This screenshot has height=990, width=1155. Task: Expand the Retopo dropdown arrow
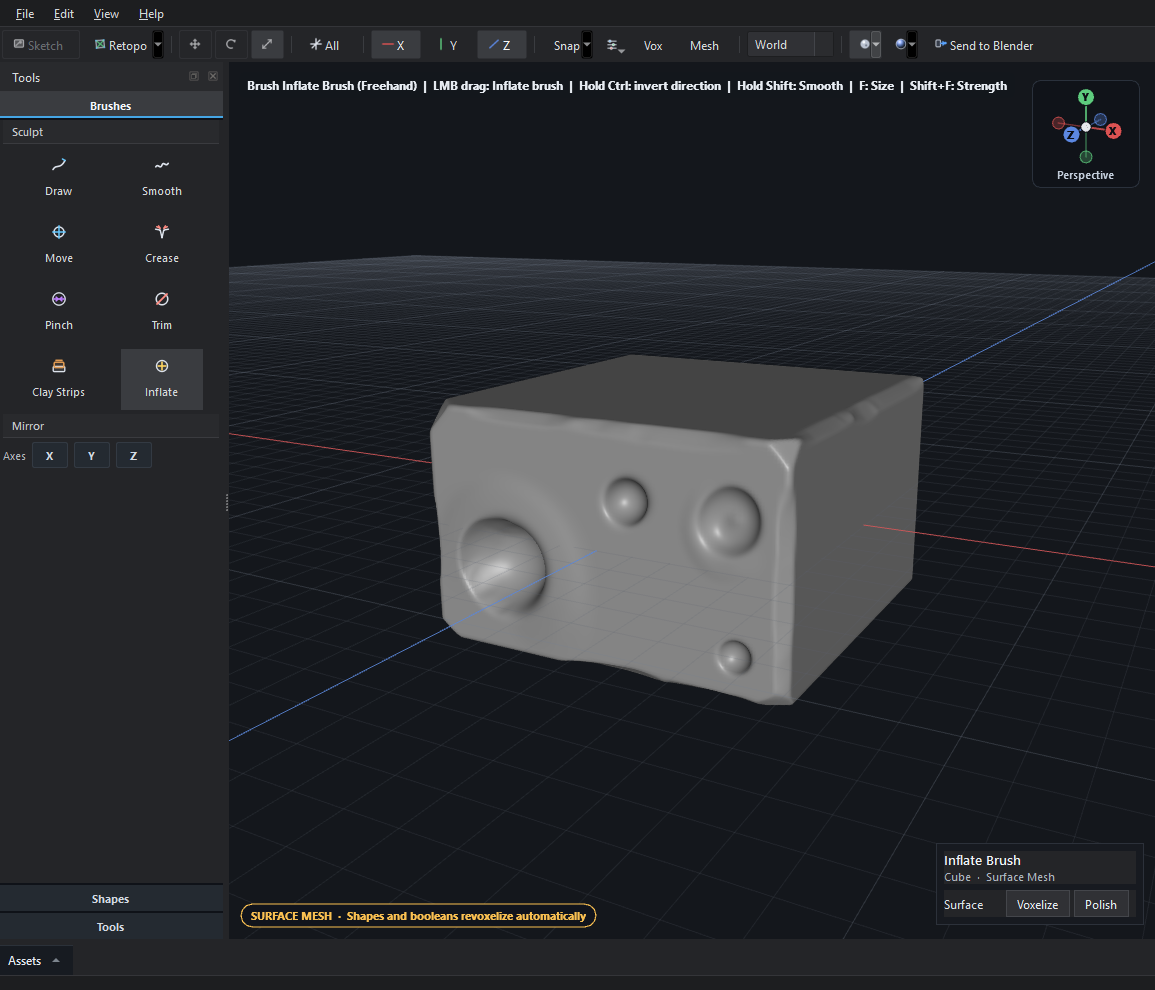(x=158, y=45)
